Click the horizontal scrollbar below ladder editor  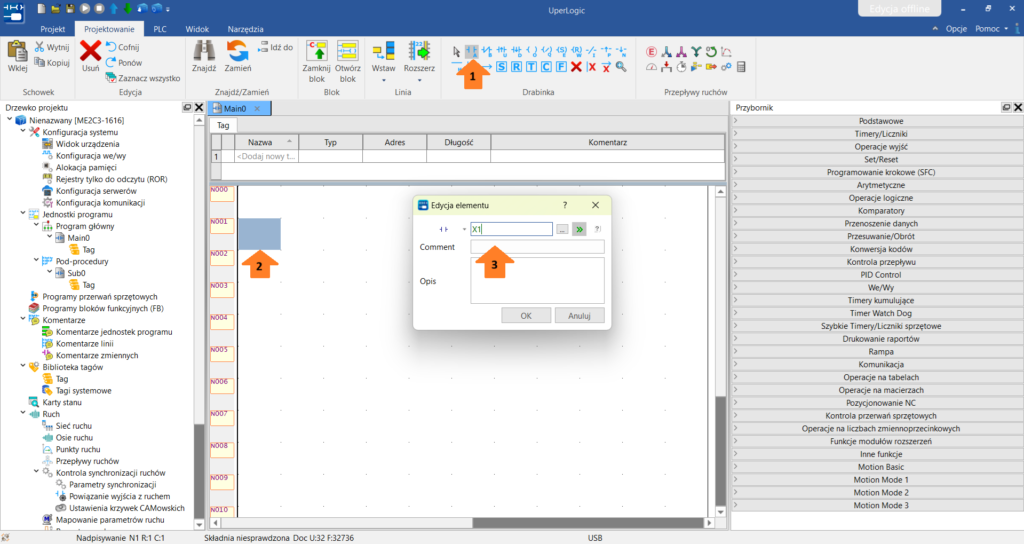point(462,523)
